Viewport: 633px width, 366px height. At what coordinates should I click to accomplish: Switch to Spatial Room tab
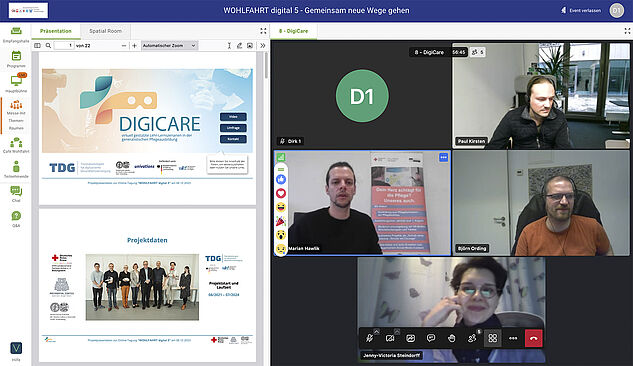pos(105,31)
